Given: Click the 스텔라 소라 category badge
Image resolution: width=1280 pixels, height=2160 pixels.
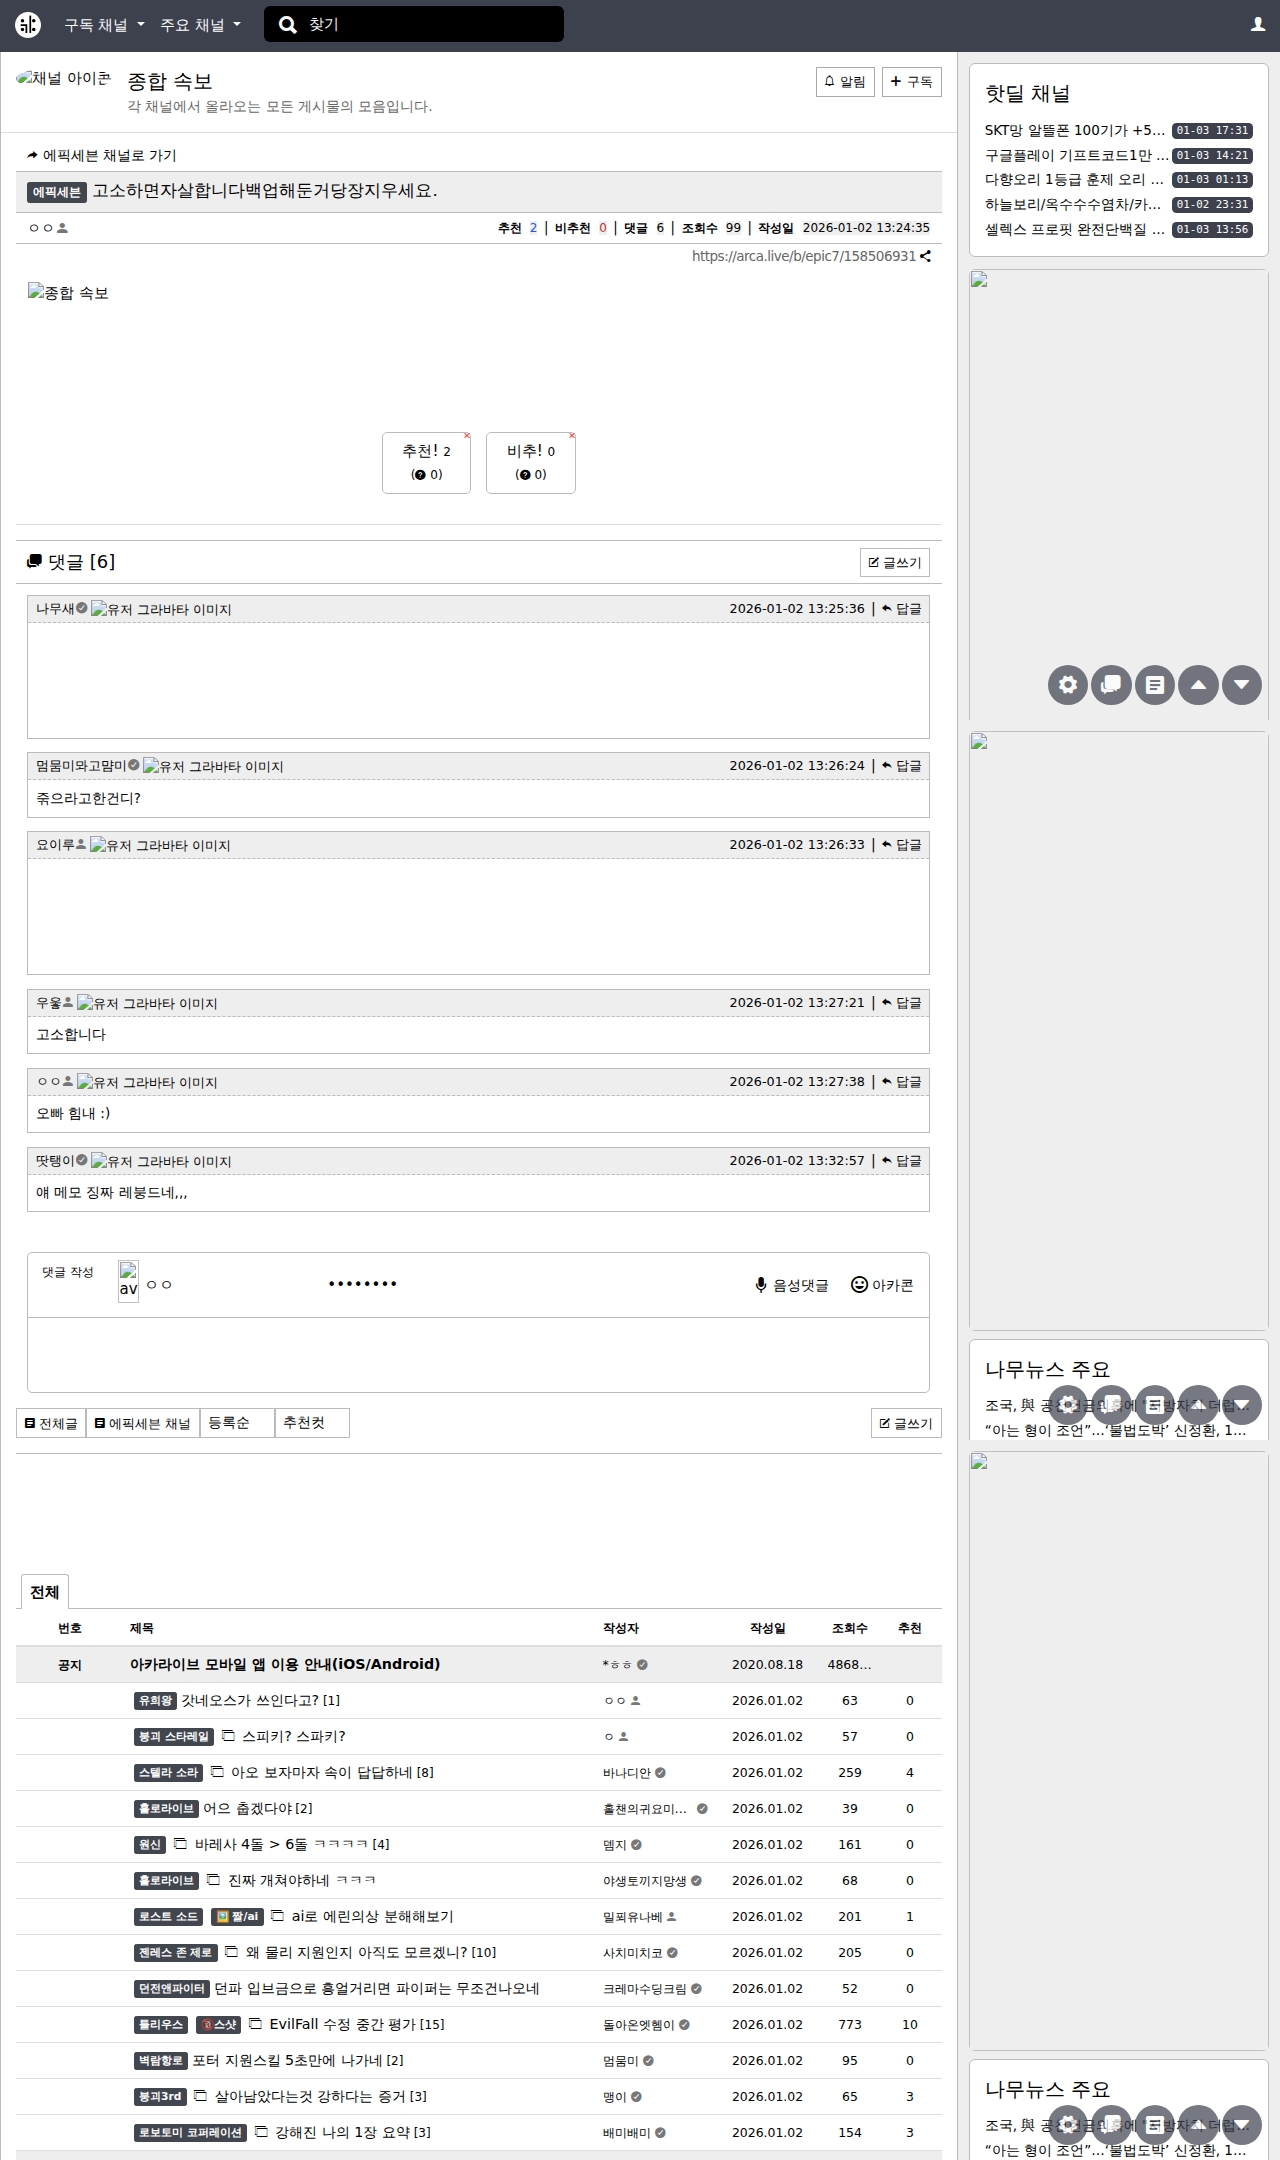Looking at the screenshot, I should pyautogui.click(x=169, y=1772).
